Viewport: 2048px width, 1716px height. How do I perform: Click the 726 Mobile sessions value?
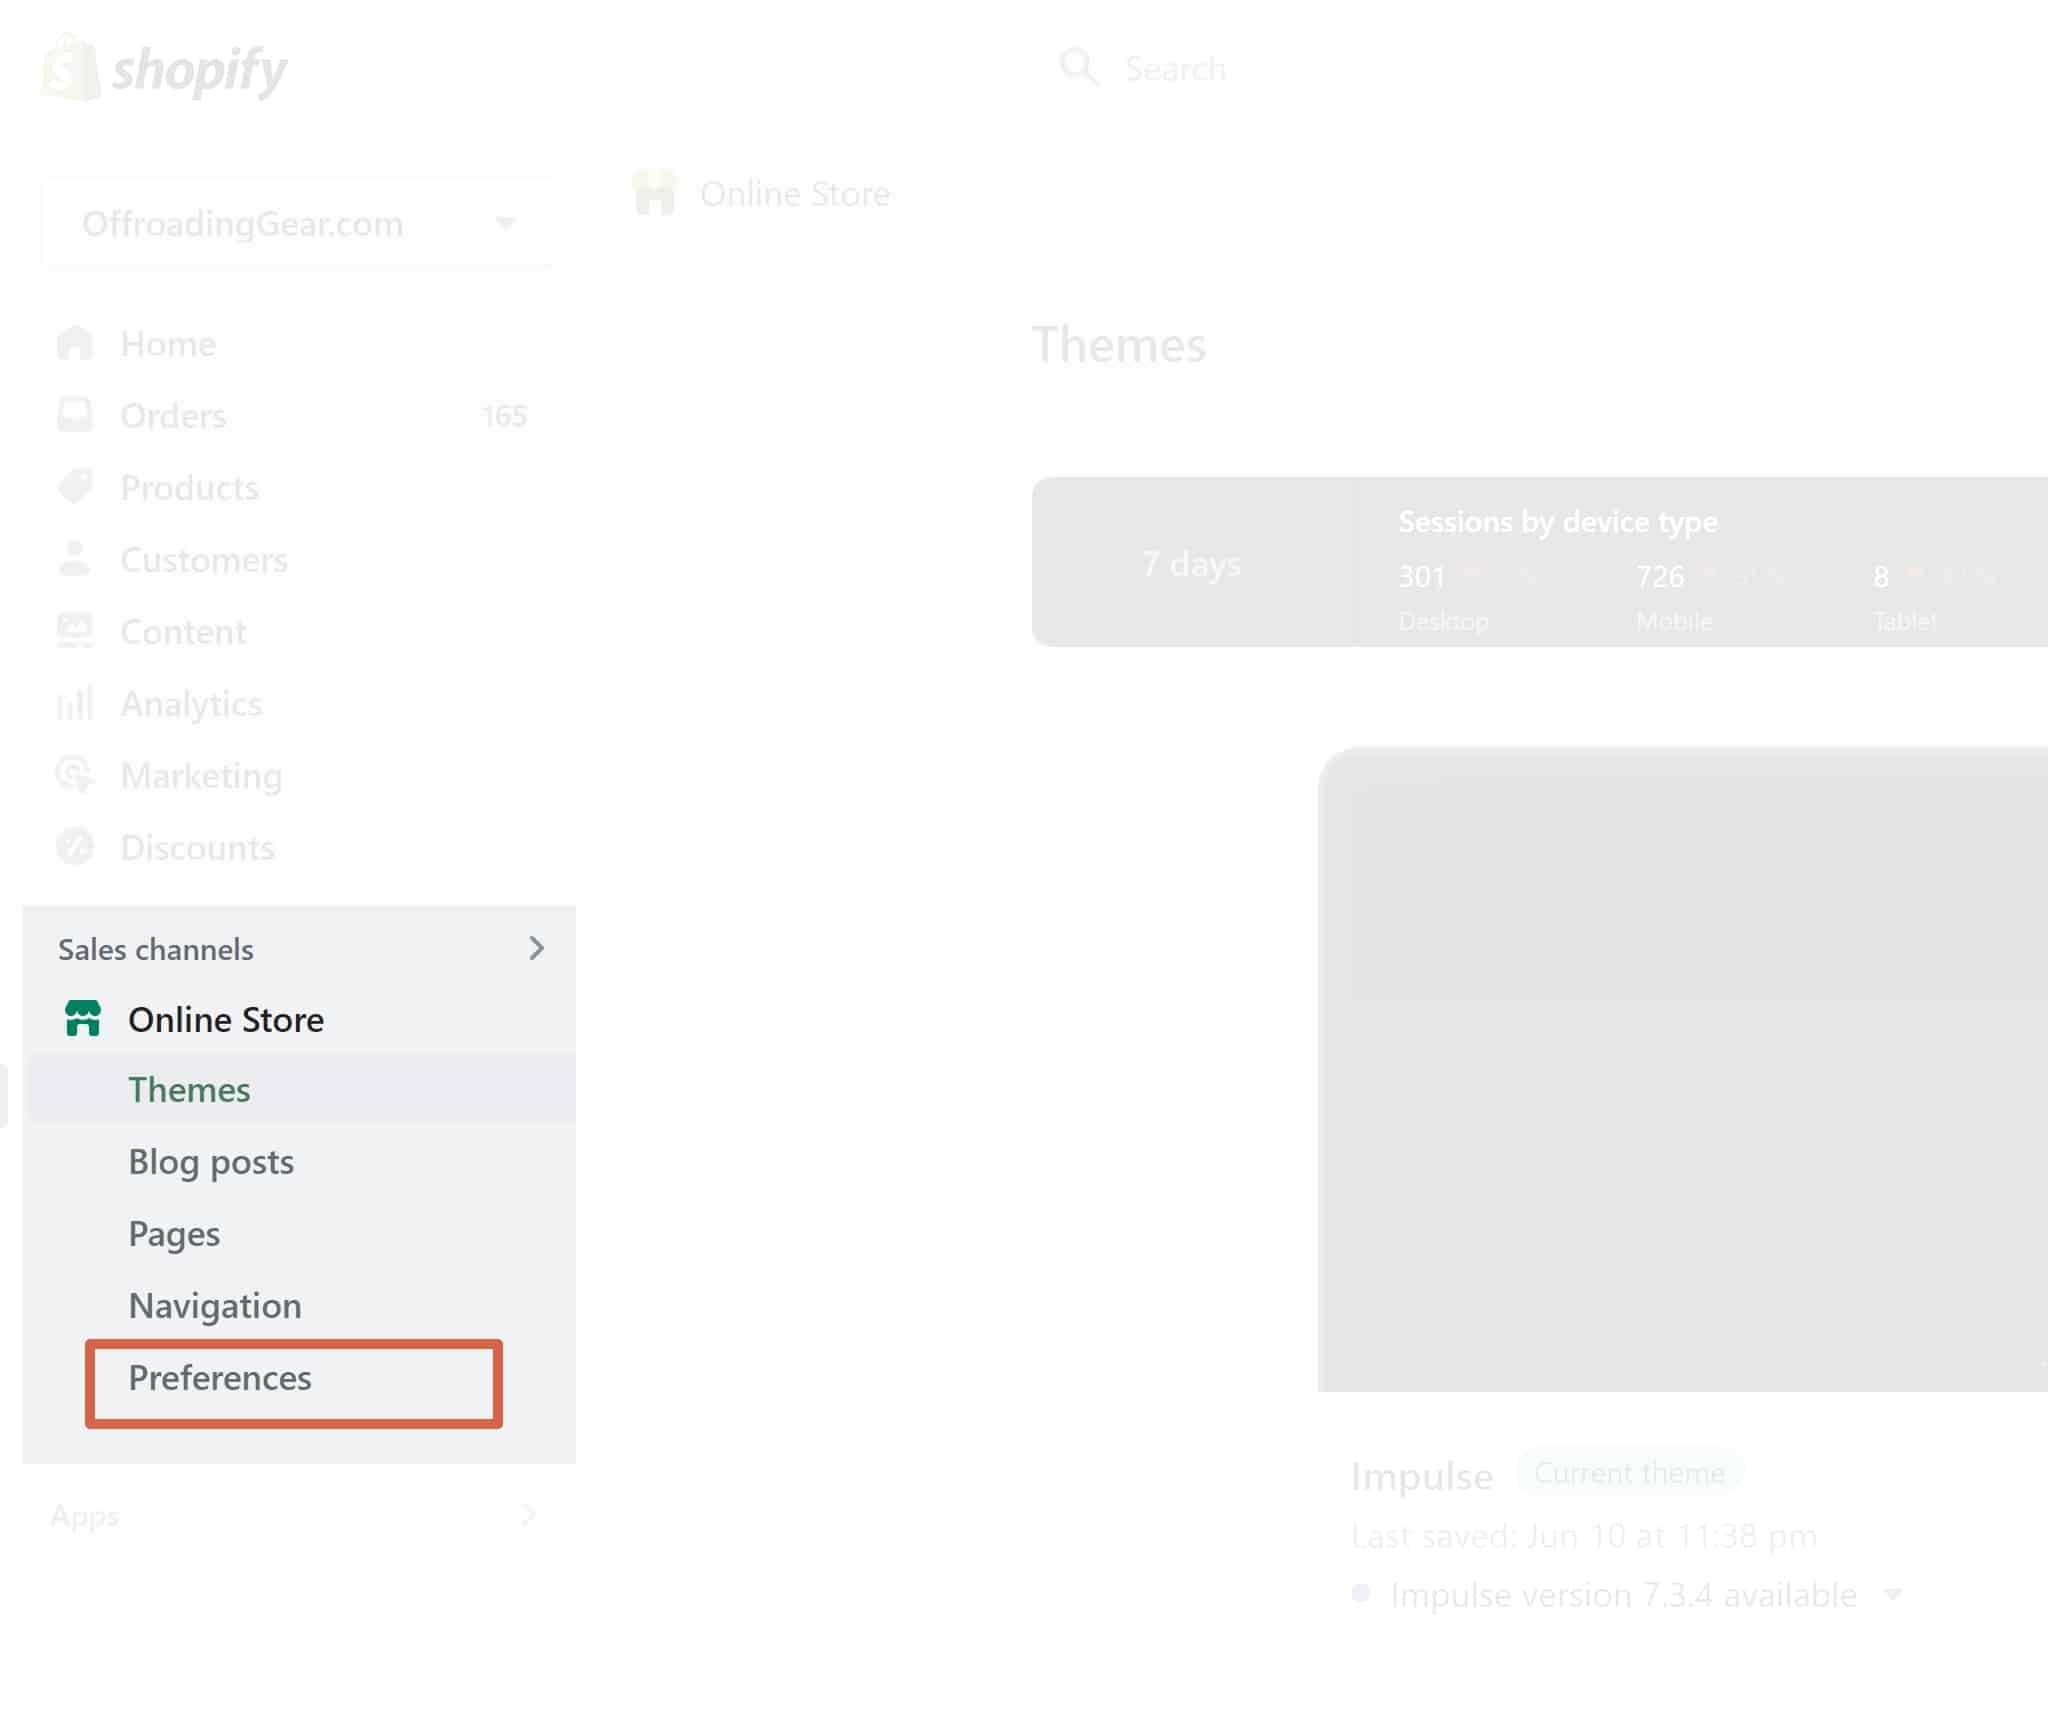(x=1660, y=576)
